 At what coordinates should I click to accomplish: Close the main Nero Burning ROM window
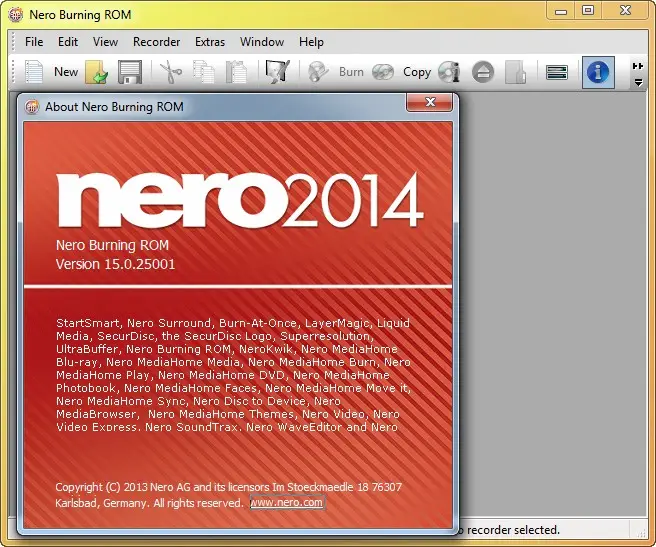(625, 11)
